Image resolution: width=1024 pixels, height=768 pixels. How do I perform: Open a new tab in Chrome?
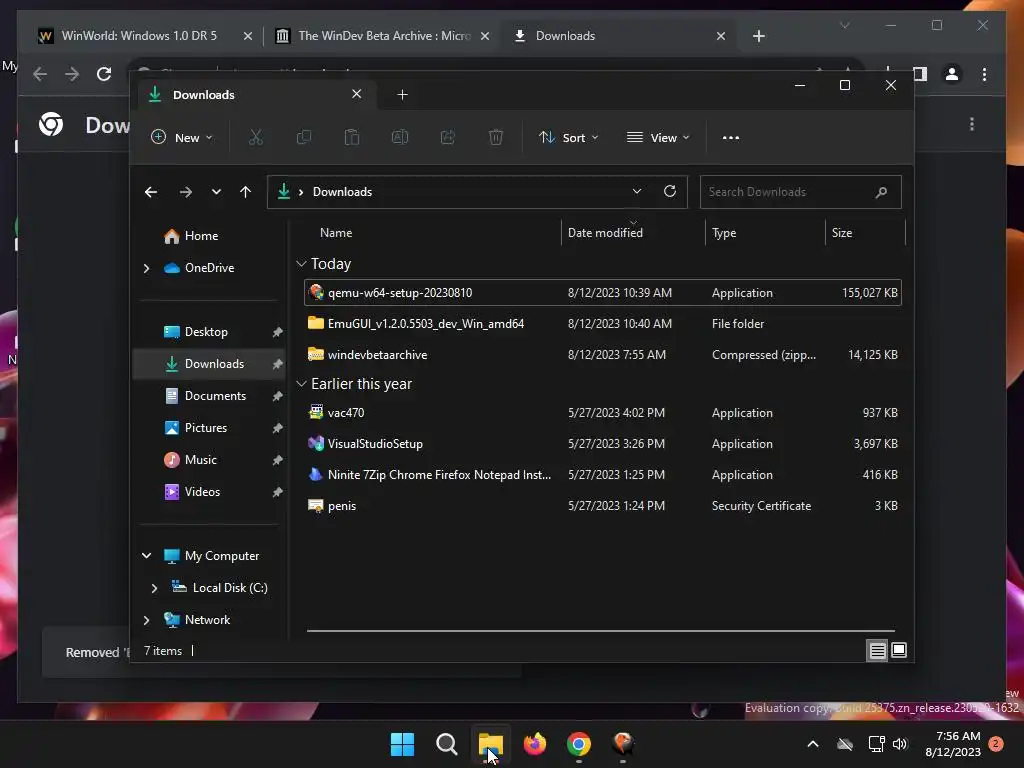[x=758, y=36]
